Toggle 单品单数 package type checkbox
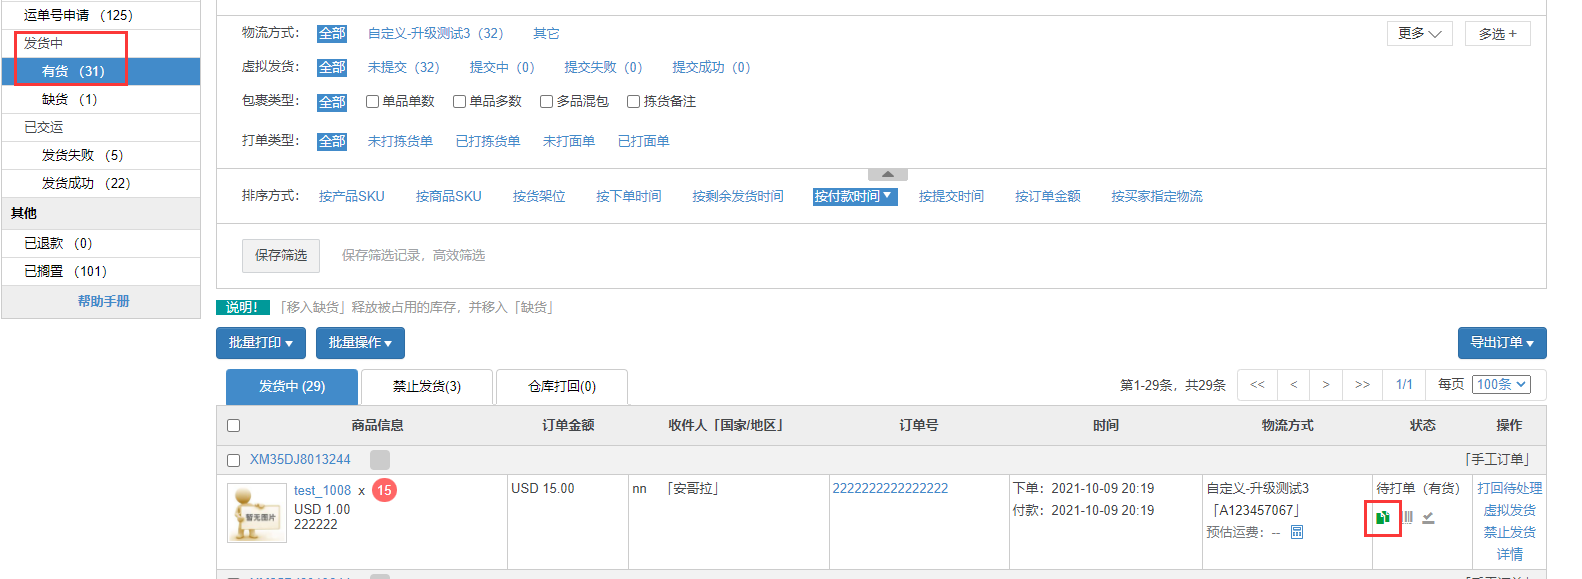The image size is (1582, 579). 372,101
